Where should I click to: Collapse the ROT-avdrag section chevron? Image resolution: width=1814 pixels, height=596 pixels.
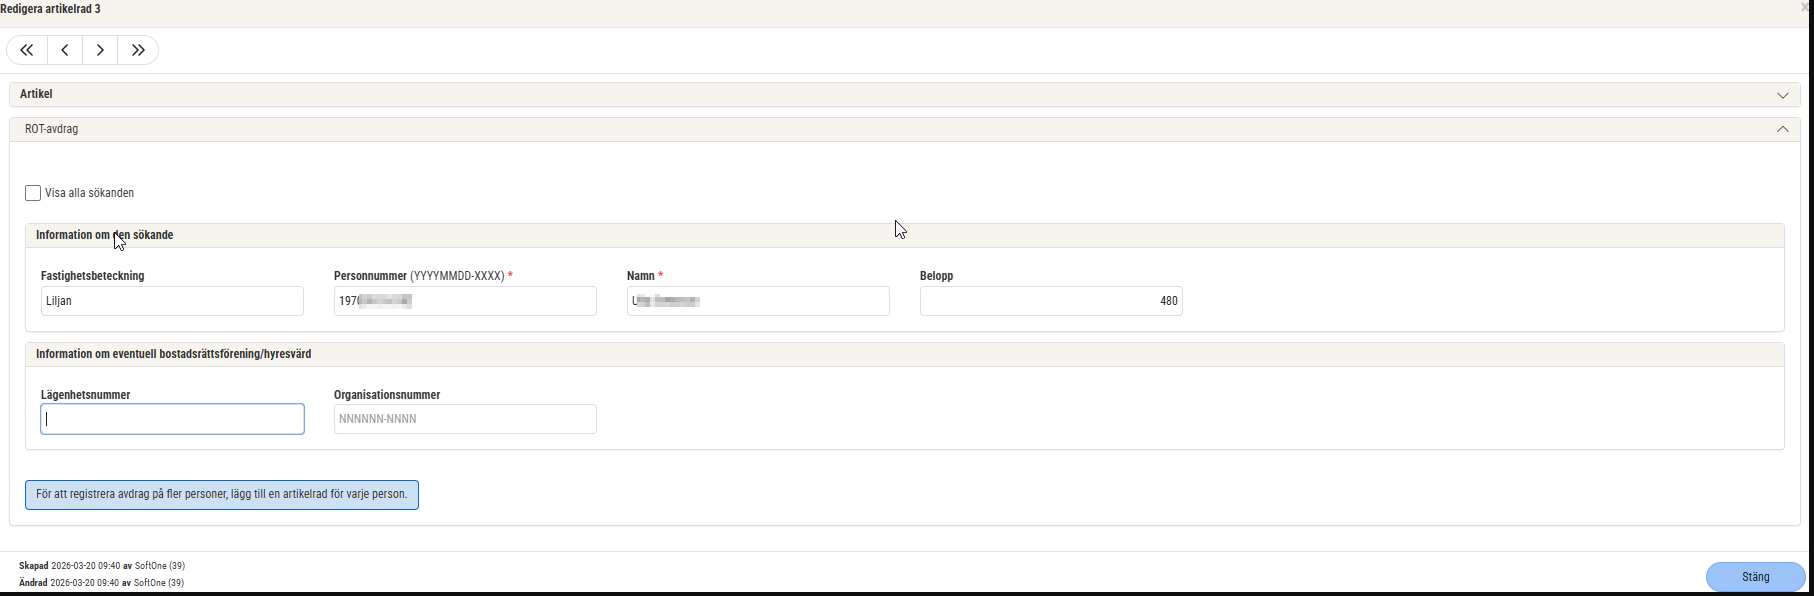[x=1782, y=129]
